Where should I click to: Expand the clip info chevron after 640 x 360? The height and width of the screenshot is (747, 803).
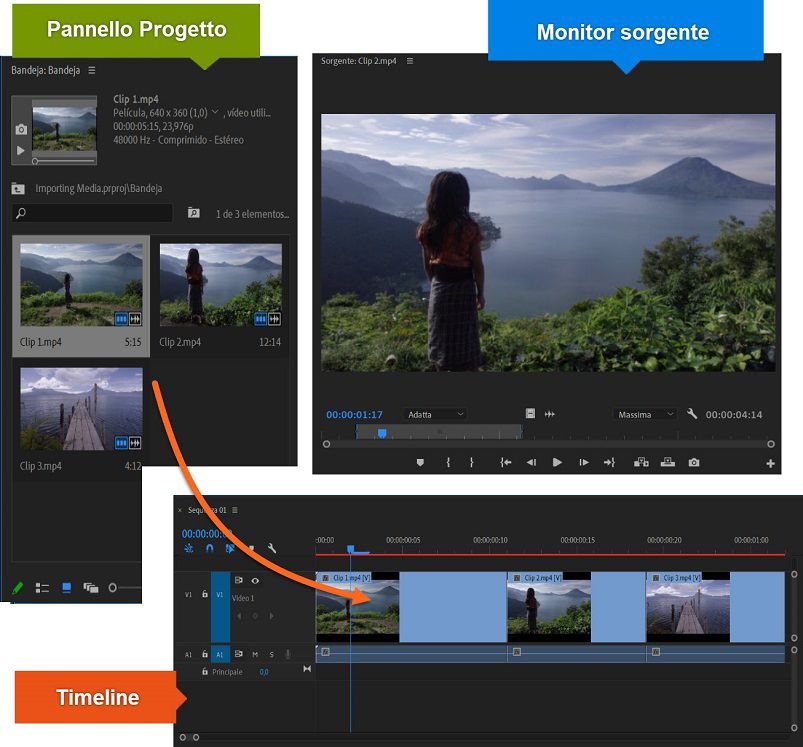tap(215, 112)
